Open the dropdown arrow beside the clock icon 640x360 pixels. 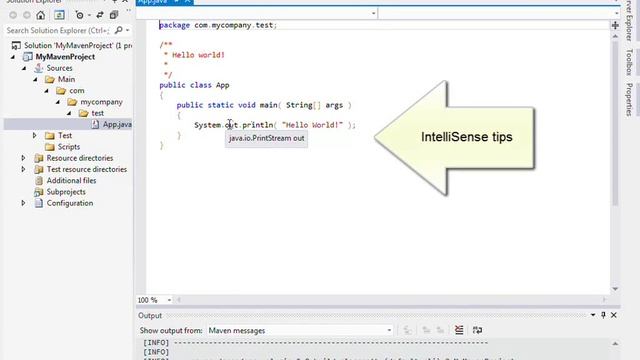tap(89, 16)
